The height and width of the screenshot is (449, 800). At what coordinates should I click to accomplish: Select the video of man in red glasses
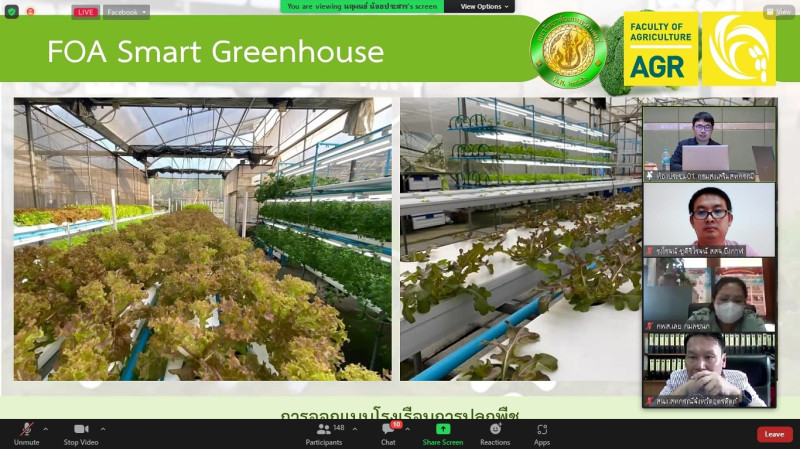click(709, 219)
